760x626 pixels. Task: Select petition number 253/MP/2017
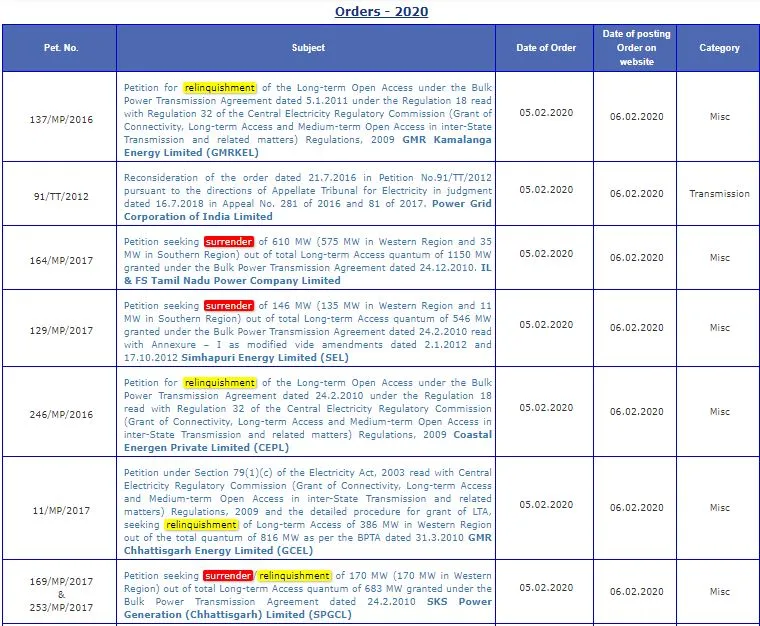pyautogui.click(x=61, y=607)
